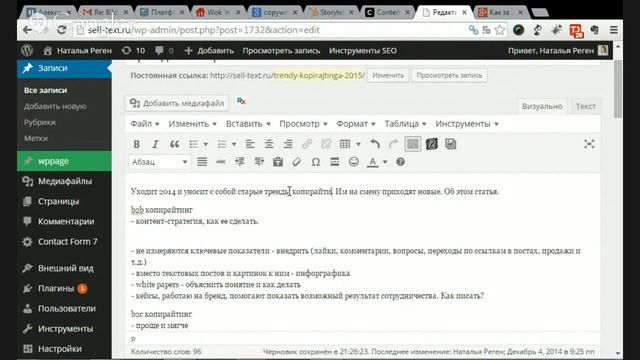Open the Абзац paragraph format dropdown

(159, 162)
